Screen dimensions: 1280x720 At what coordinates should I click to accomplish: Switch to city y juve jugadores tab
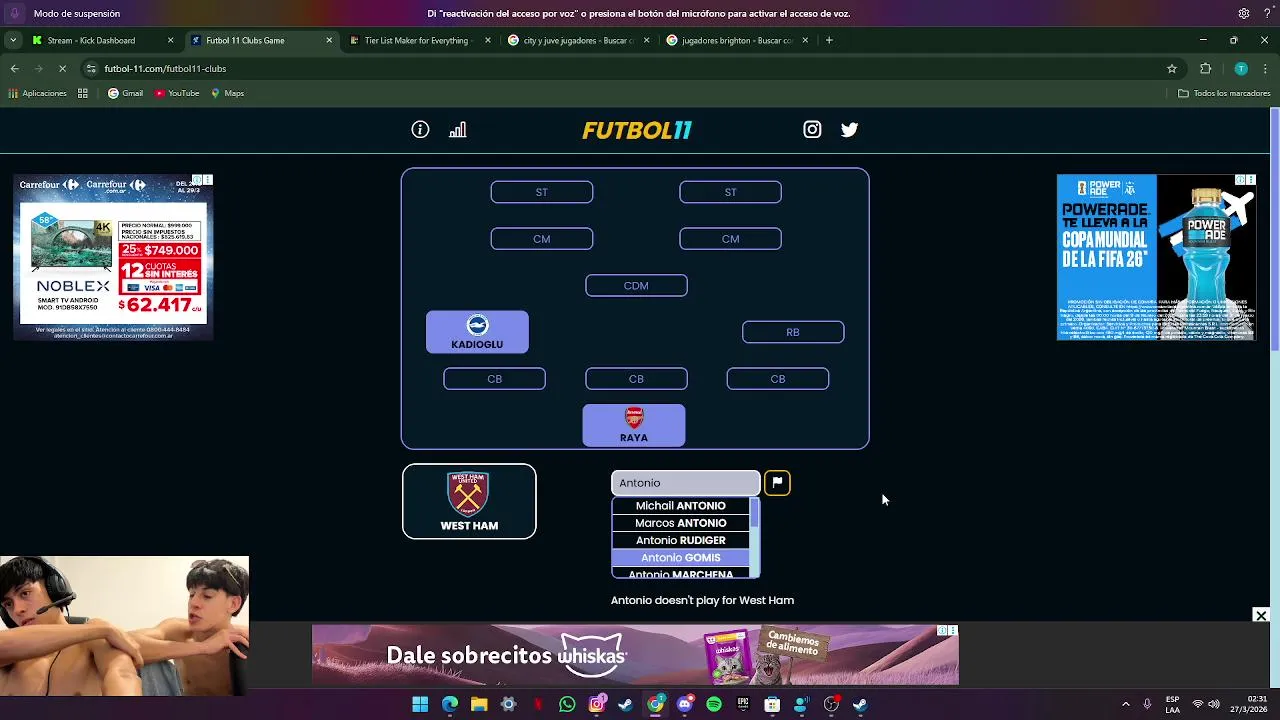pyautogui.click(x=577, y=40)
